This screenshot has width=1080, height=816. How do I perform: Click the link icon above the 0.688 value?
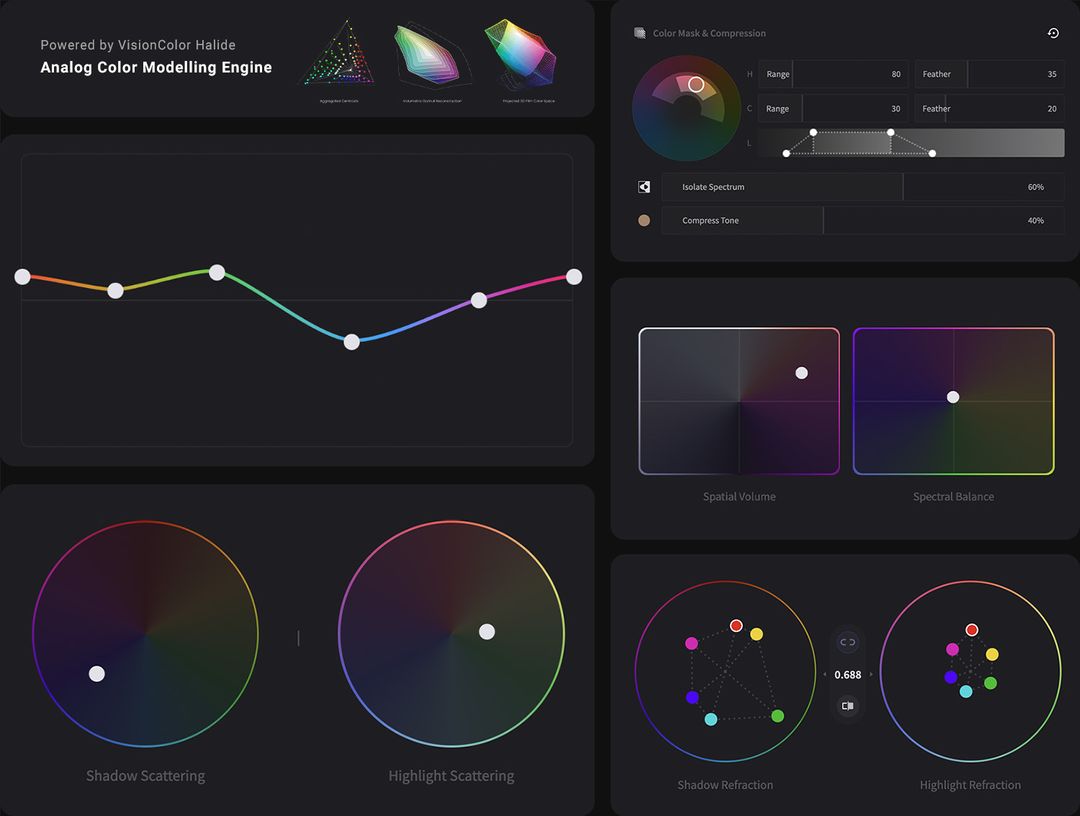point(847,642)
